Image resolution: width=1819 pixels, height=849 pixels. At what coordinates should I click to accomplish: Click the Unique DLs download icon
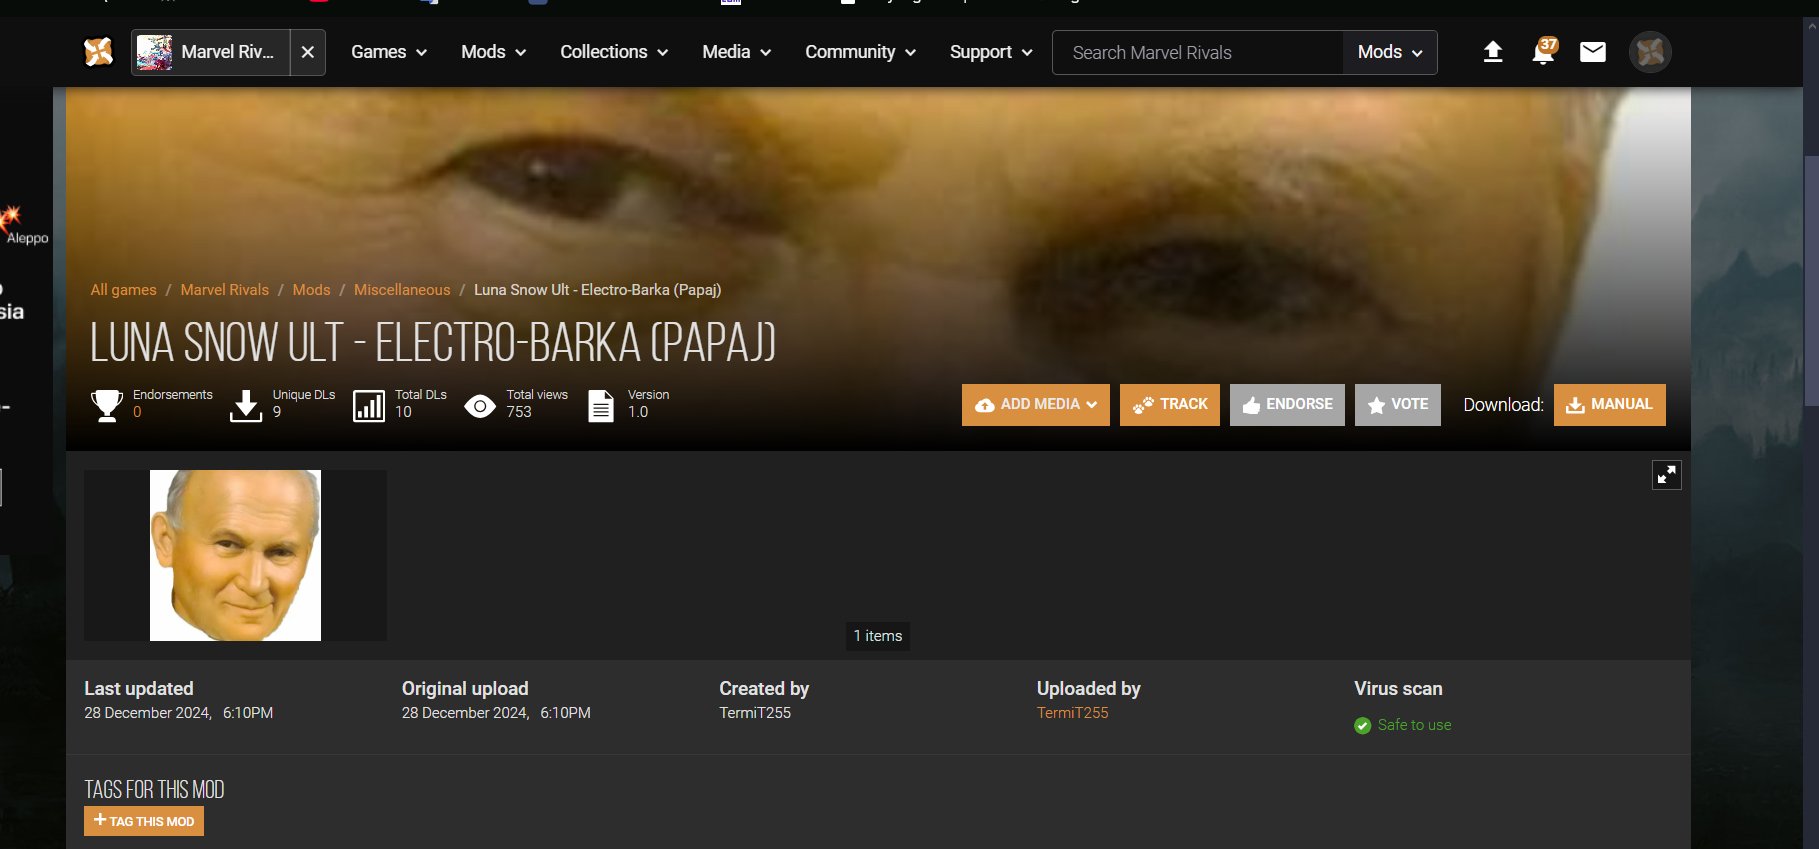tap(246, 405)
